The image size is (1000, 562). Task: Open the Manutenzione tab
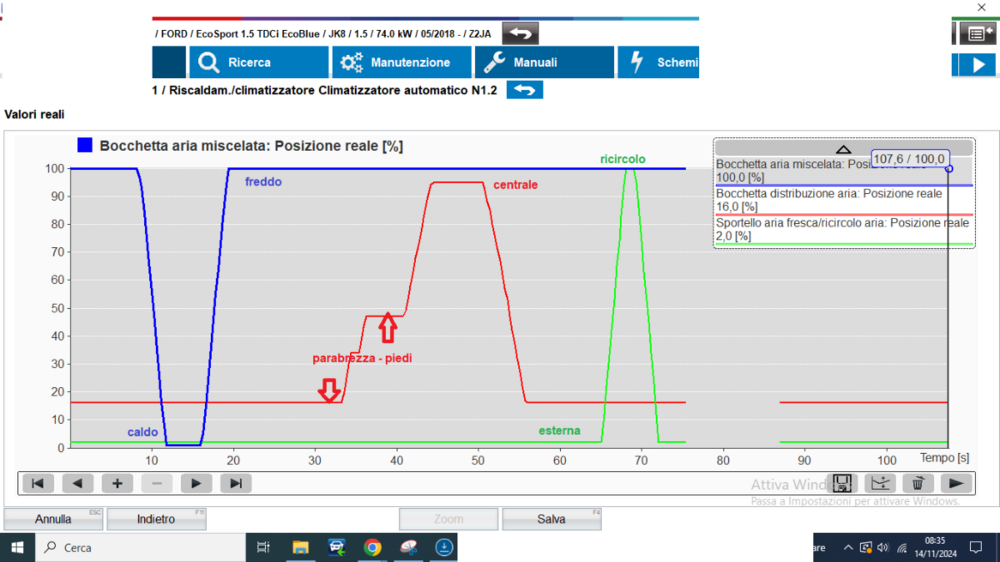click(400, 62)
